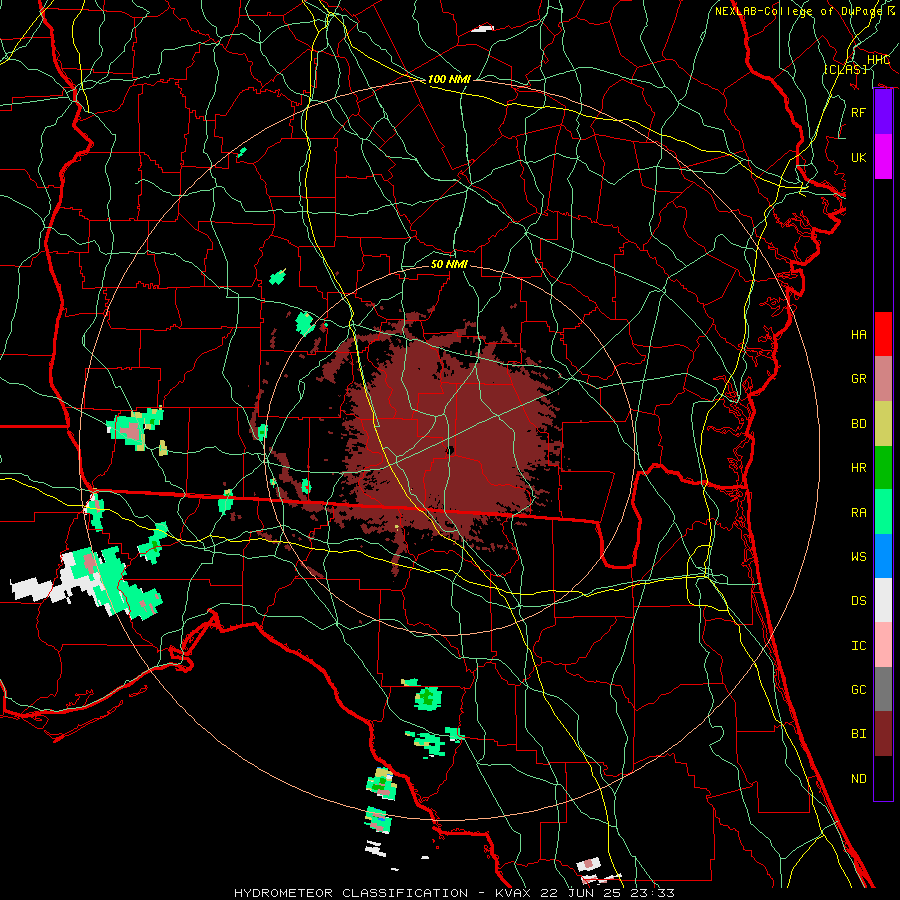Click the WS blue legend swatch
900x900 pixels.
(x=883, y=556)
